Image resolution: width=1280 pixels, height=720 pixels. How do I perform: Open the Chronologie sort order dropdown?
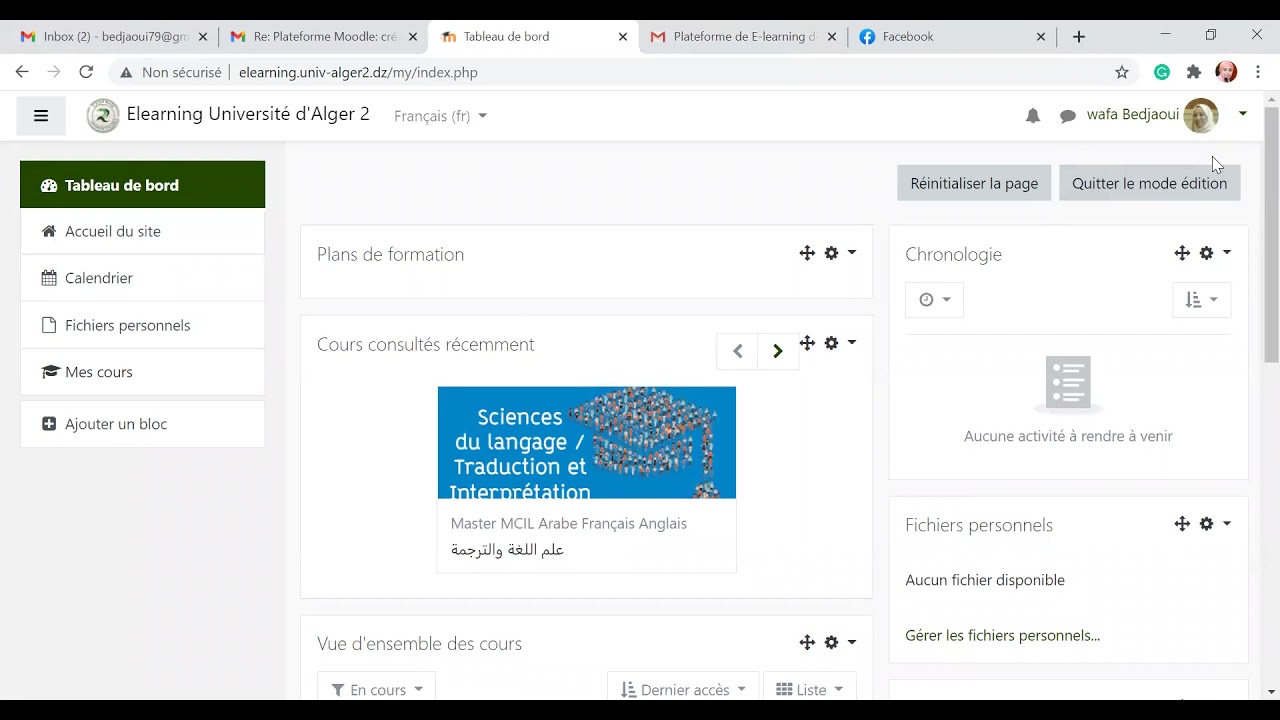pos(1201,300)
